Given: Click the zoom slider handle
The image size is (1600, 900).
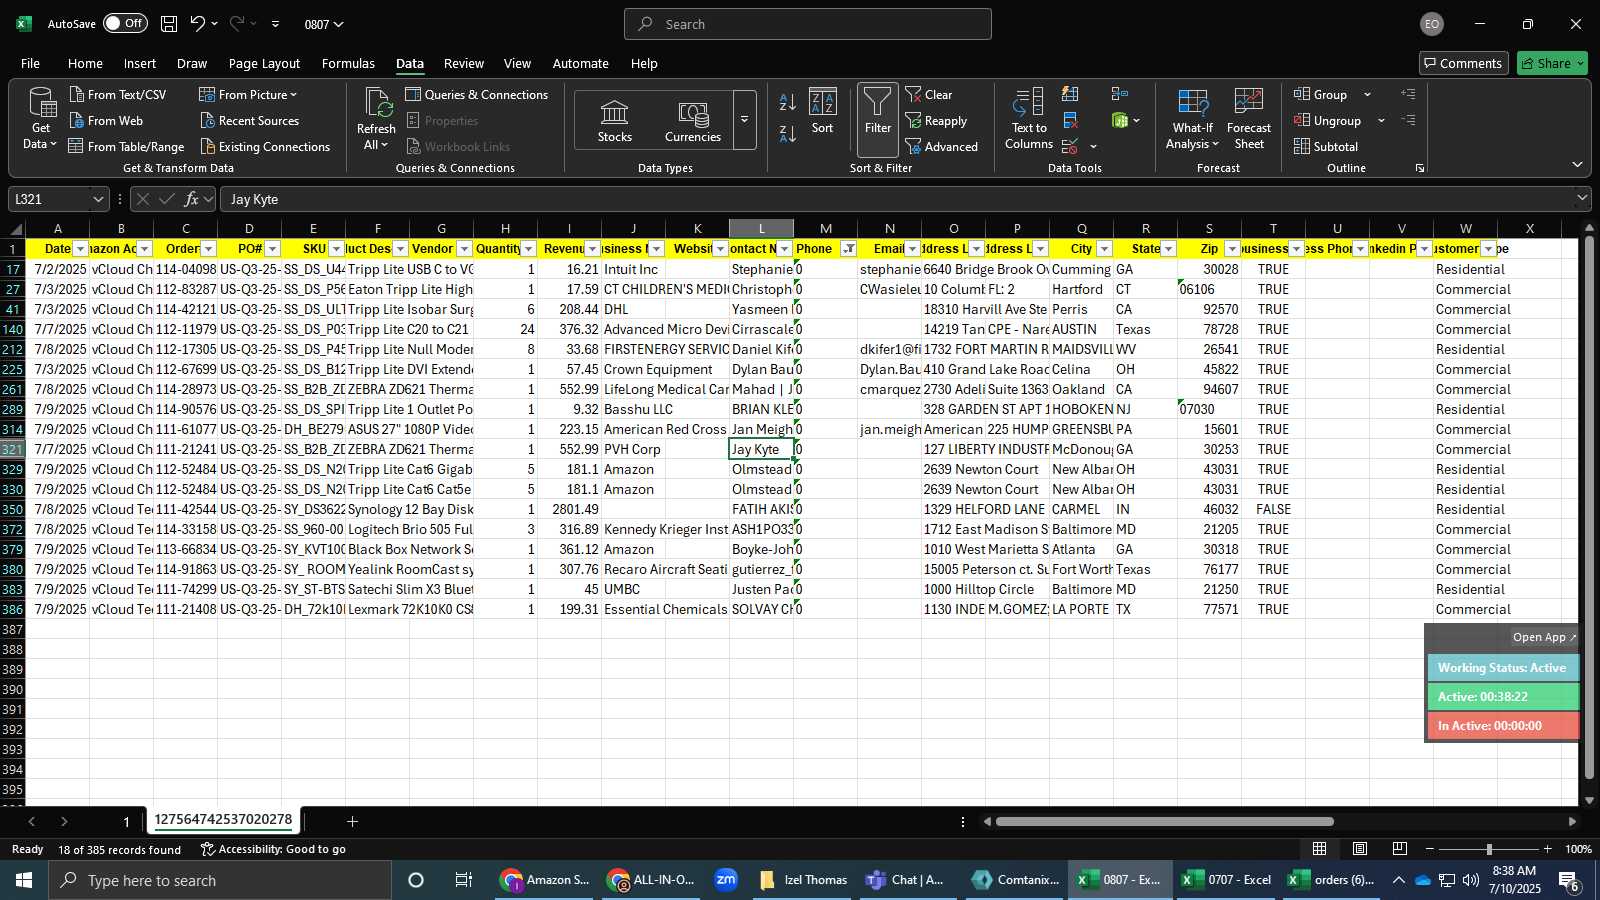Looking at the screenshot, I should tap(1489, 849).
